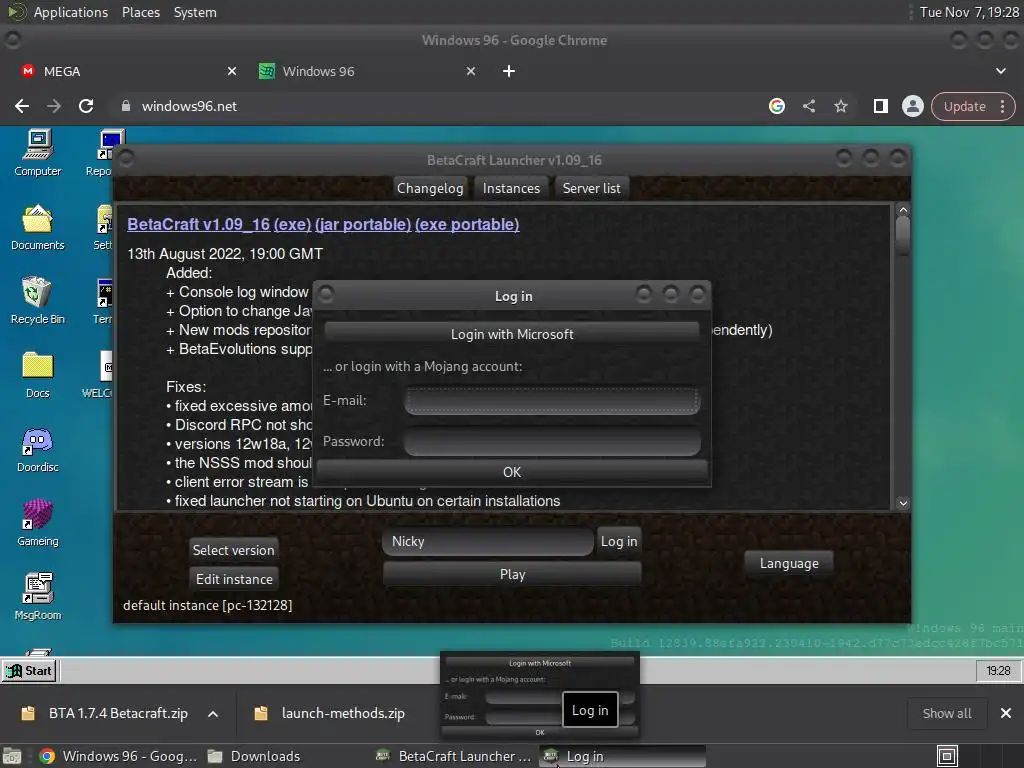Click the Google icon in address bar
This screenshot has width=1024, height=768.
point(776,106)
